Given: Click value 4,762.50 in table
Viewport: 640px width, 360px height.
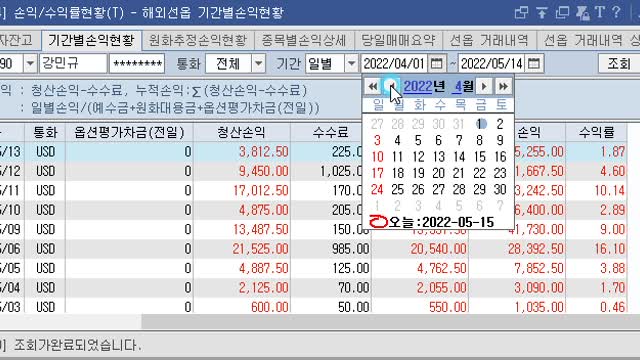Looking at the screenshot, I should (442, 268).
